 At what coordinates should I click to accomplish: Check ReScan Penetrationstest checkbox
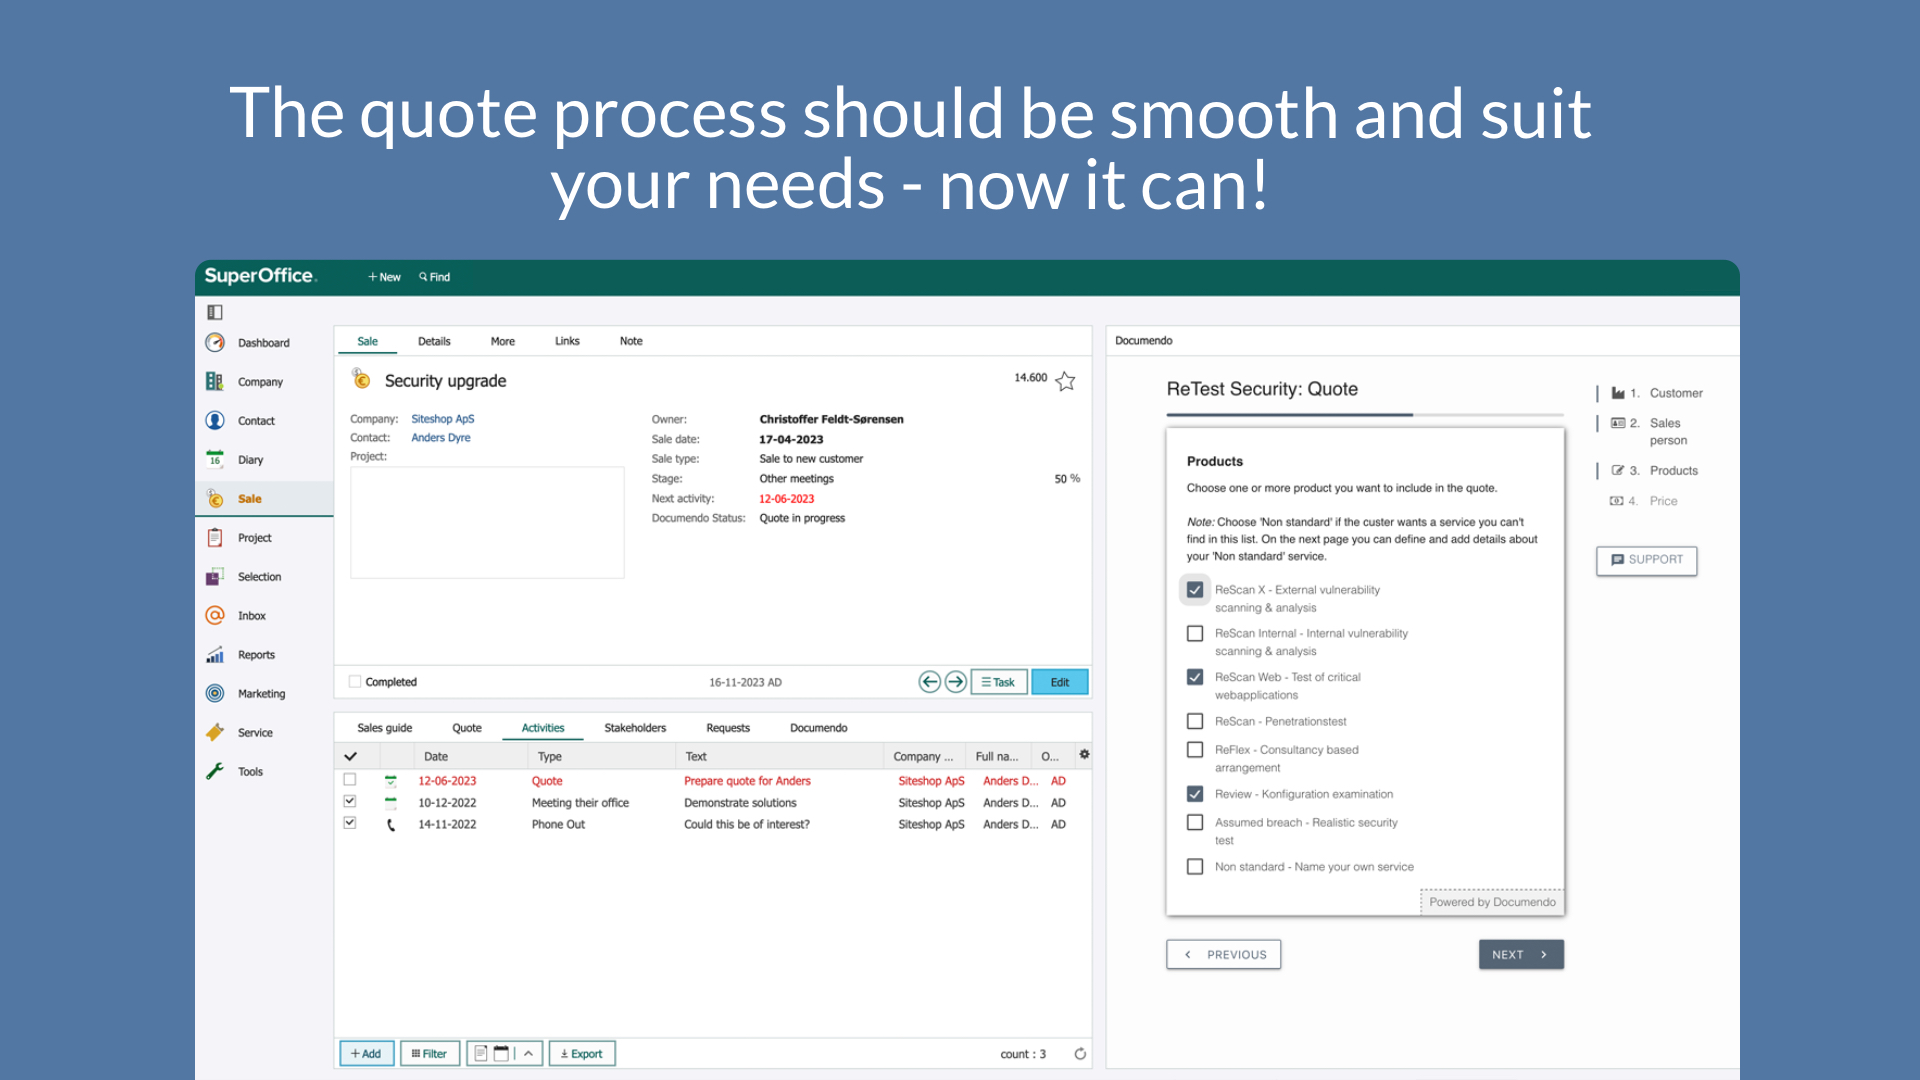[x=1195, y=721]
